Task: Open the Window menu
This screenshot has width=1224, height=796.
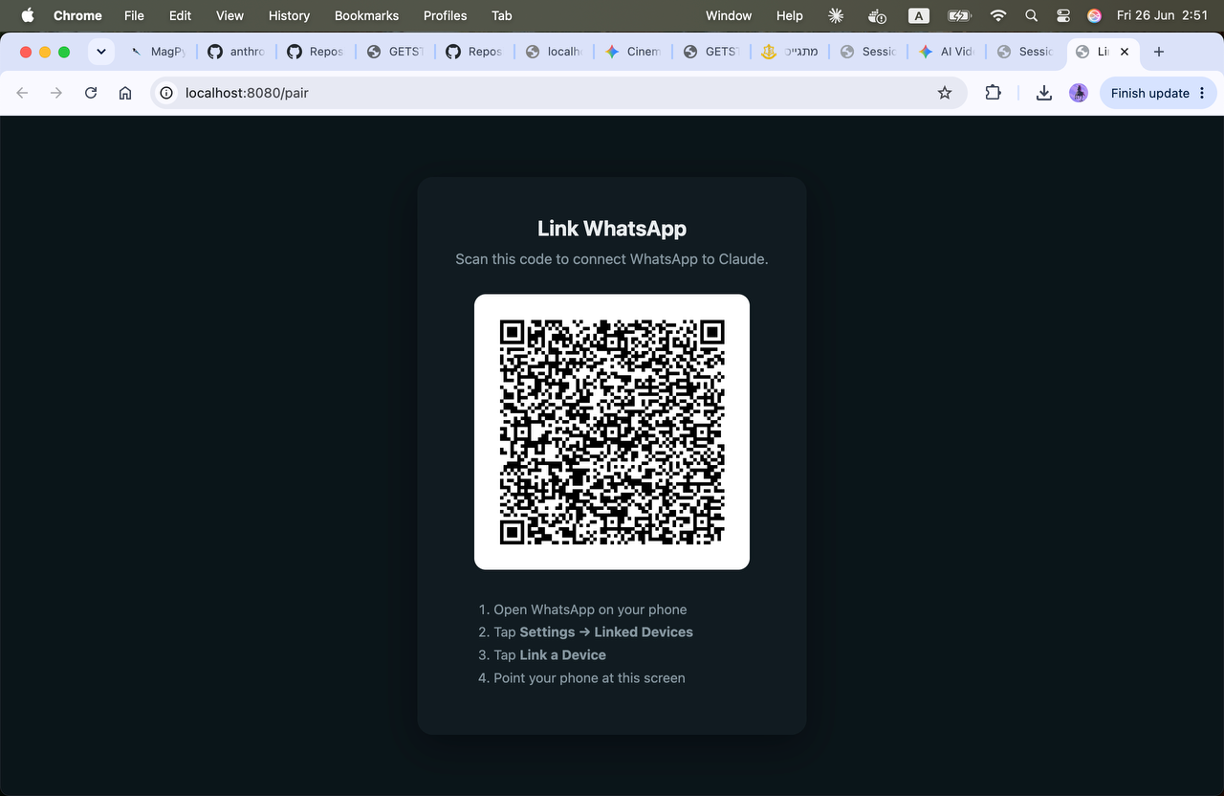Action: (x=728, y=15)
